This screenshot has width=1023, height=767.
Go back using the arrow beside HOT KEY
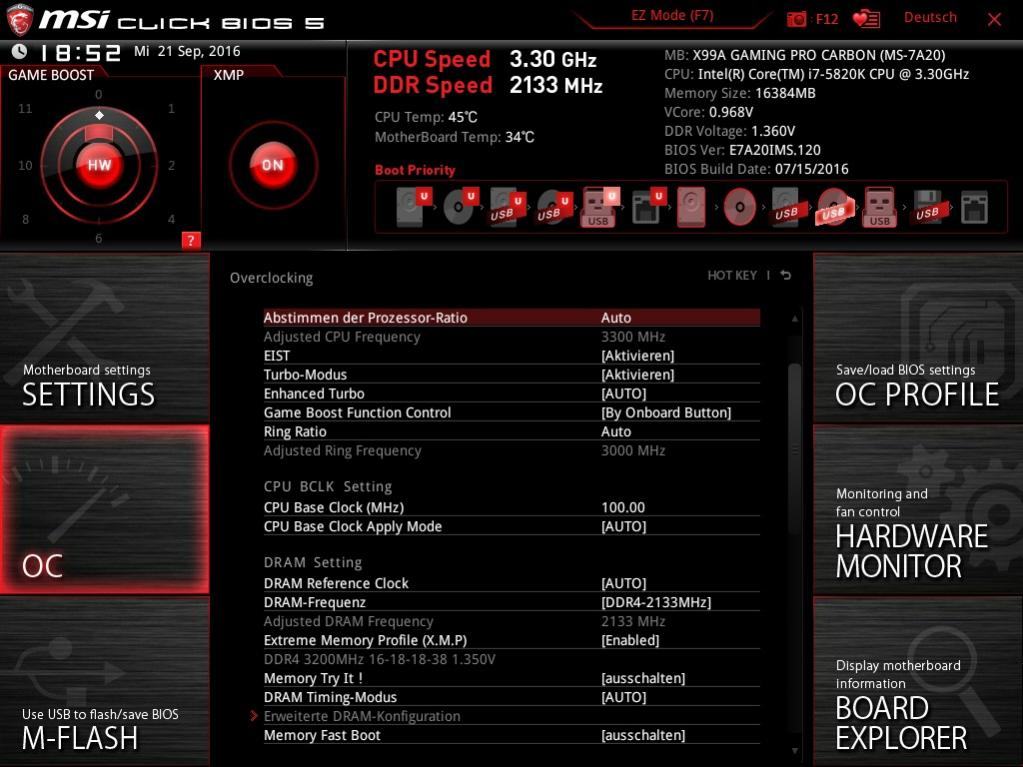786,275
